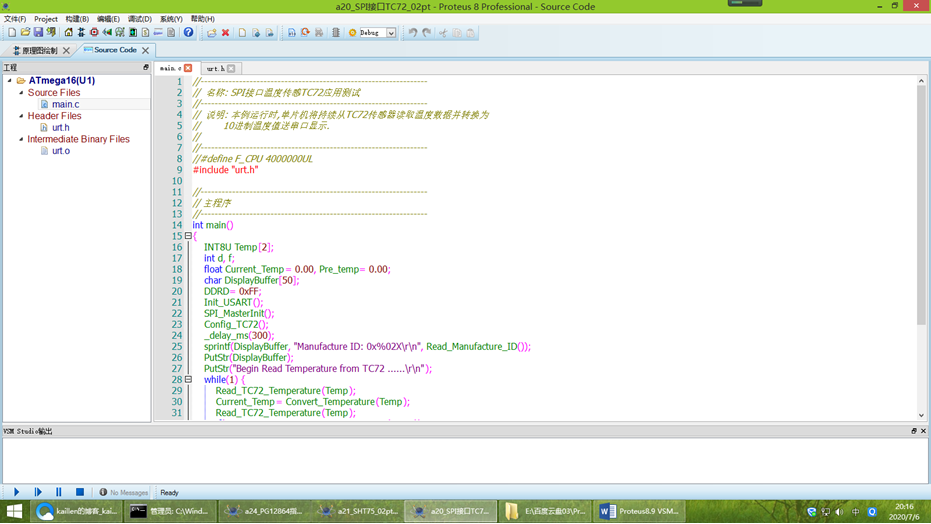This screenshot has height=524, width=931.
Task: Click the Cut scissors icon
Action: [x=443, y=33]
